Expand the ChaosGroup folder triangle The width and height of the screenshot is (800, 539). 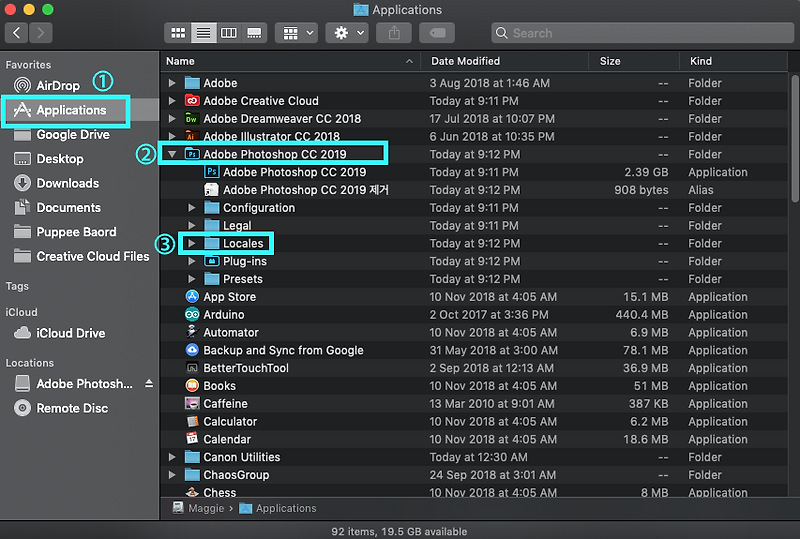point(172,475)
